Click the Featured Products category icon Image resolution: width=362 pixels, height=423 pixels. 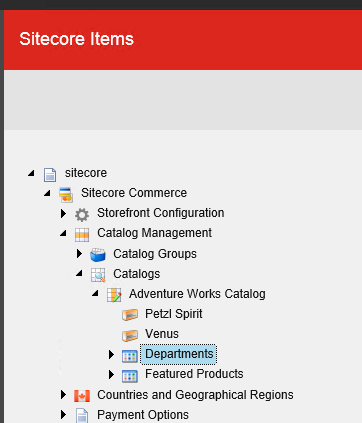click(130, 376)
